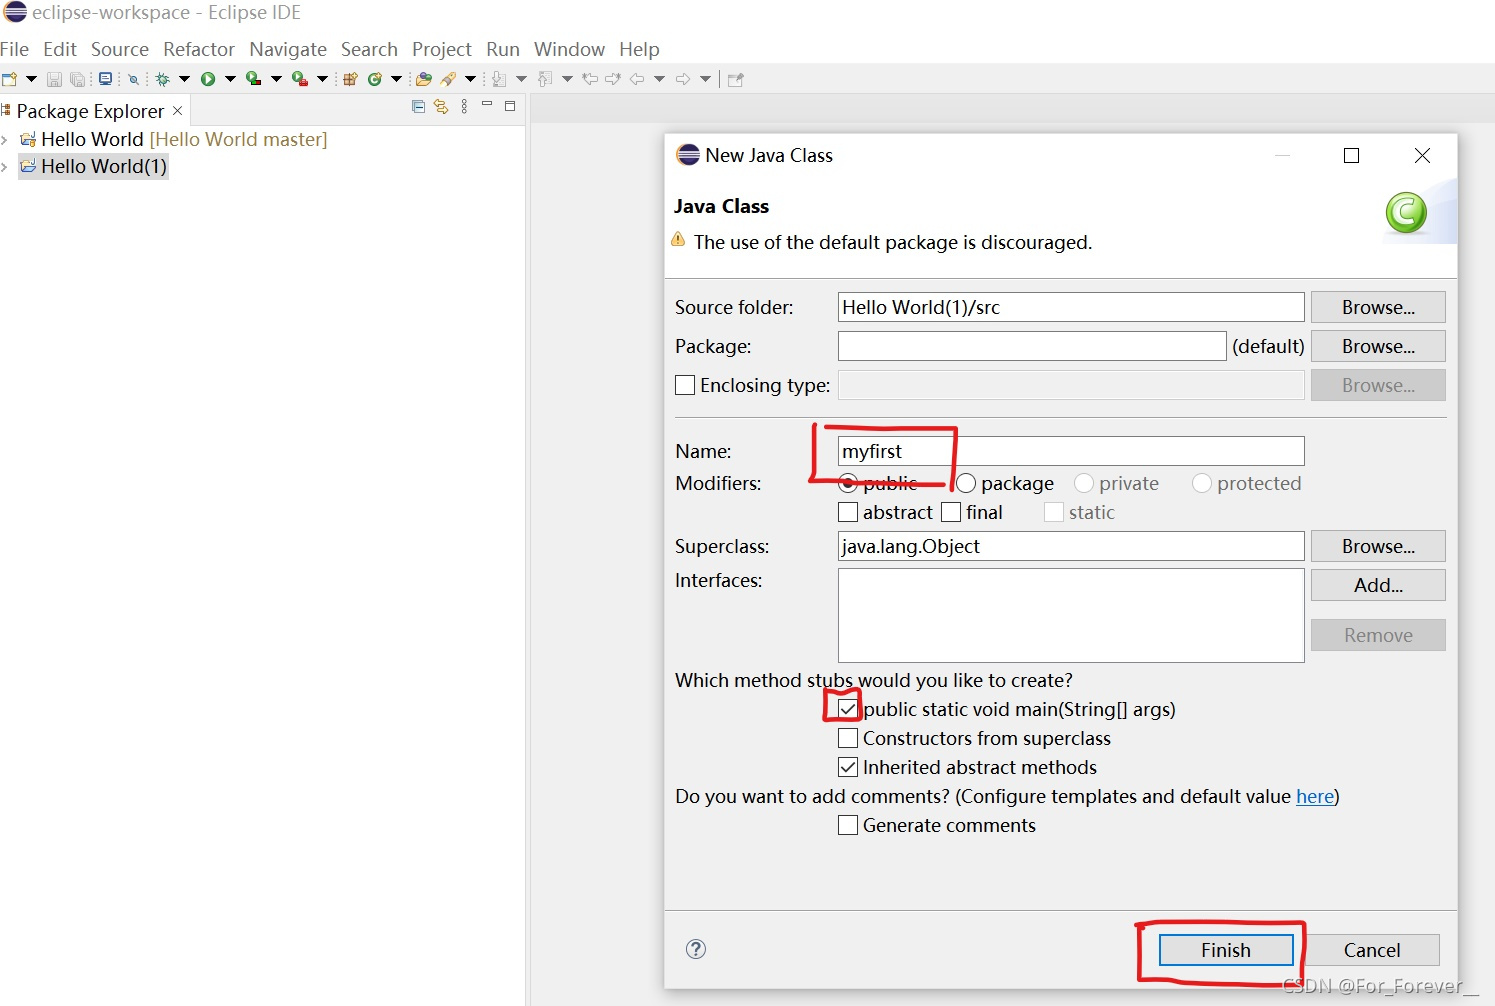Click Cancel in New Java Class dialog
Viewport: 1495px width, 1006px height.
point(1372,950)
